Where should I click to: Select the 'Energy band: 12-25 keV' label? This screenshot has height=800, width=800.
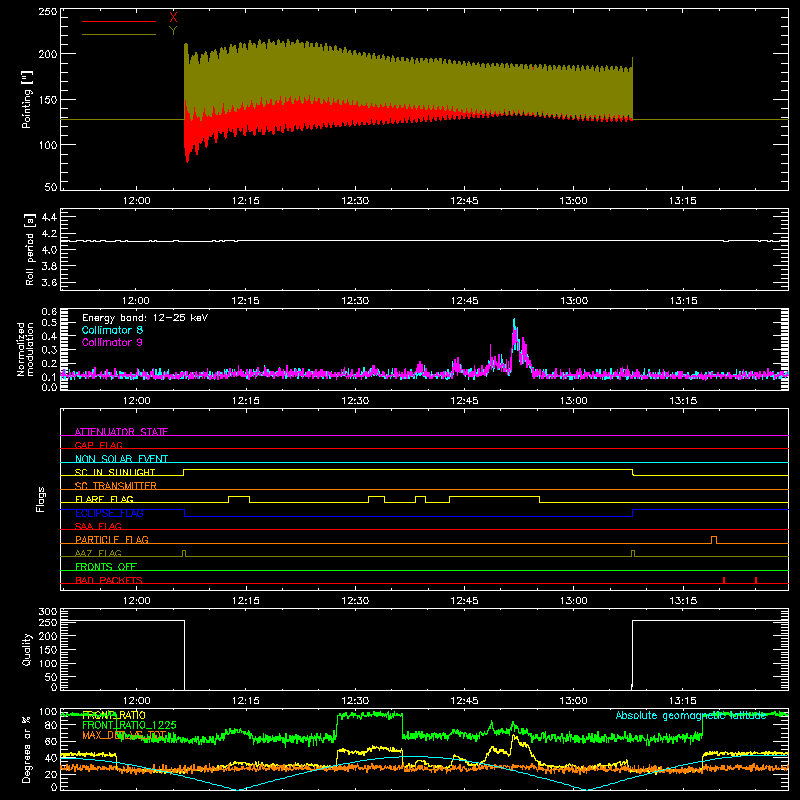[x=145, y=318]
